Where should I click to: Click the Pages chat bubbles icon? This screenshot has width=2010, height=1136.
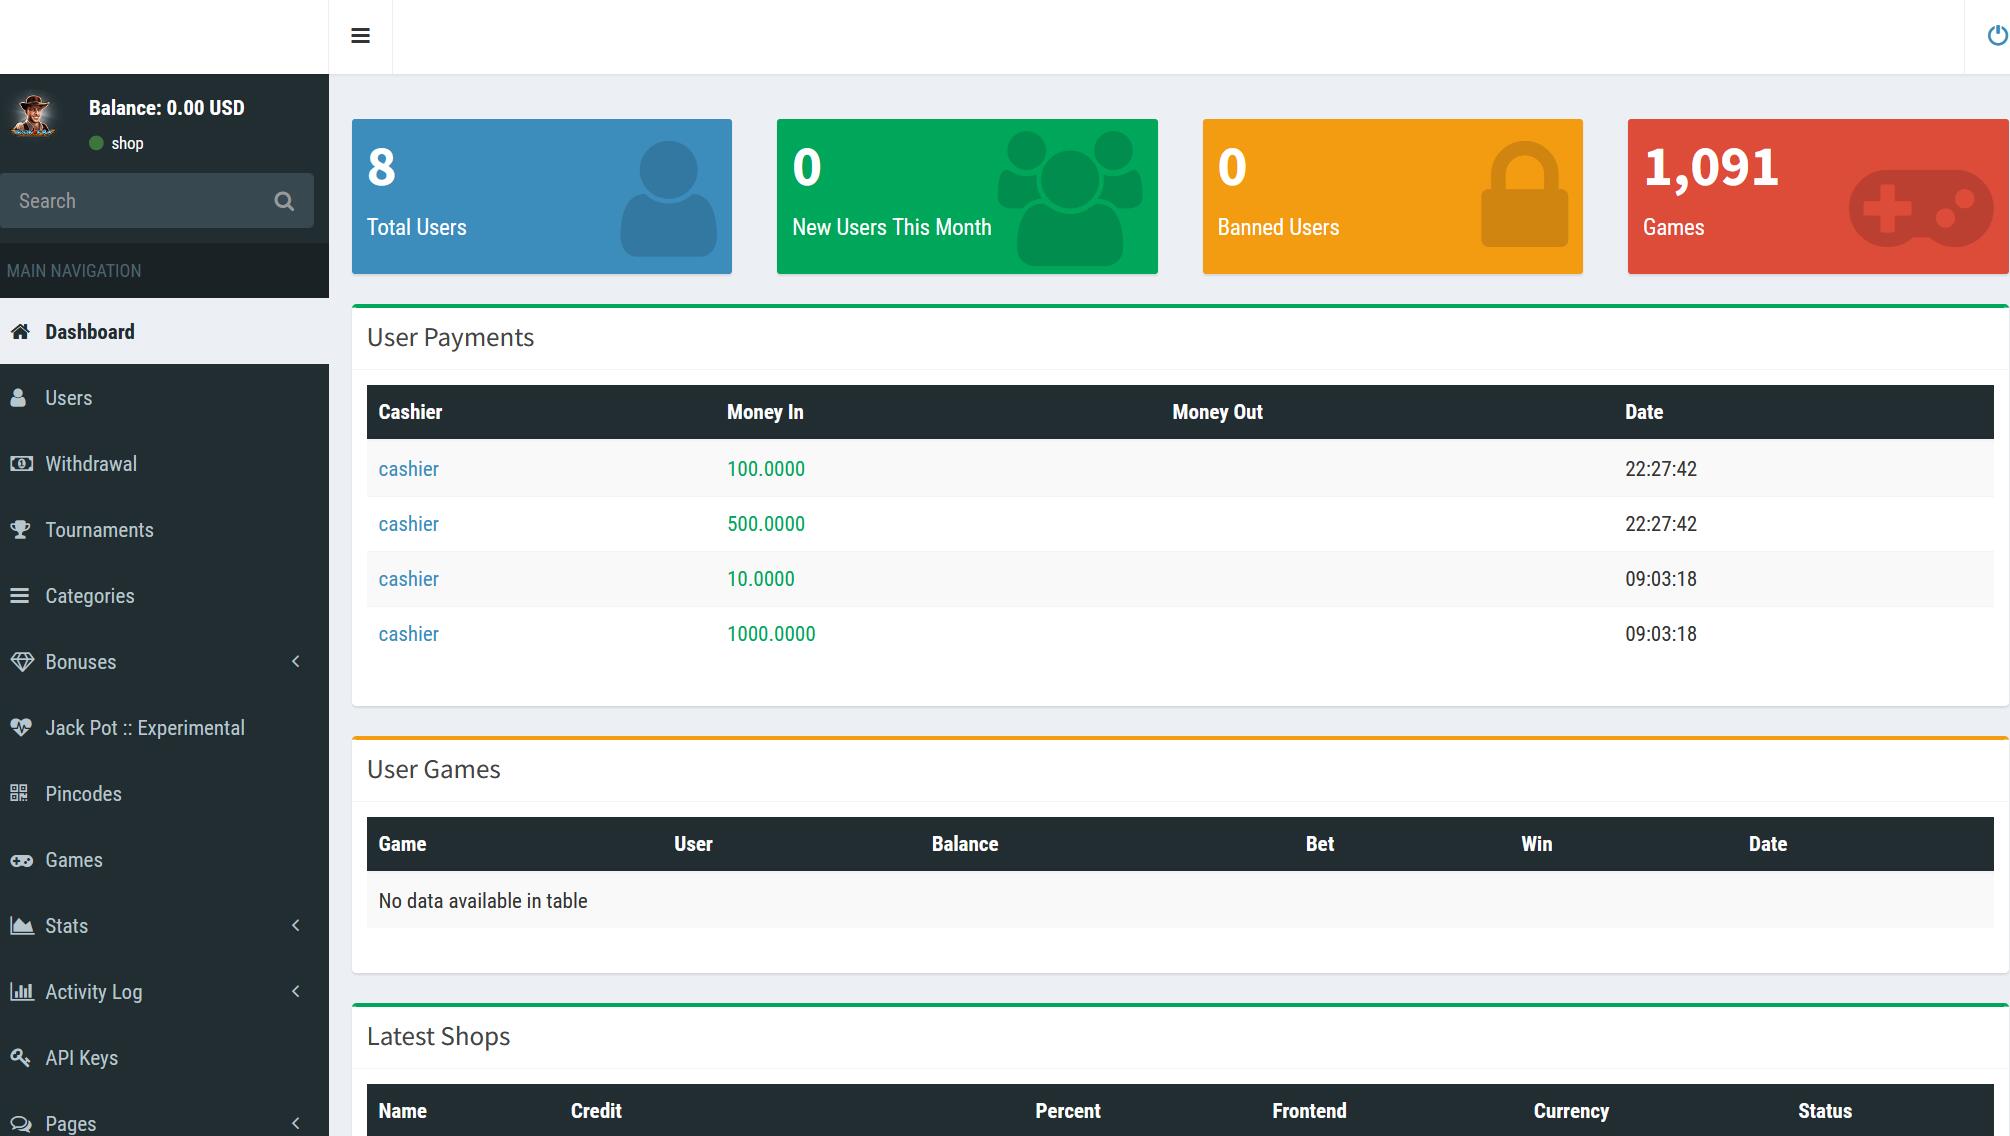pyautogui.click(x=21, y=1124)
